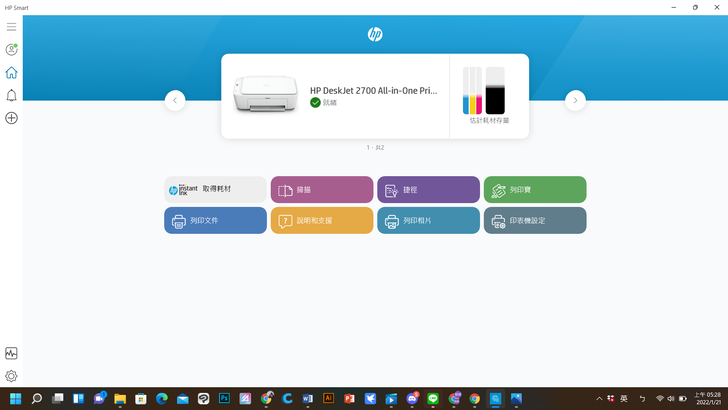Open the 列印文件 print documents tile
Viewport: 728px width, 410px height.
coord(215,221)
